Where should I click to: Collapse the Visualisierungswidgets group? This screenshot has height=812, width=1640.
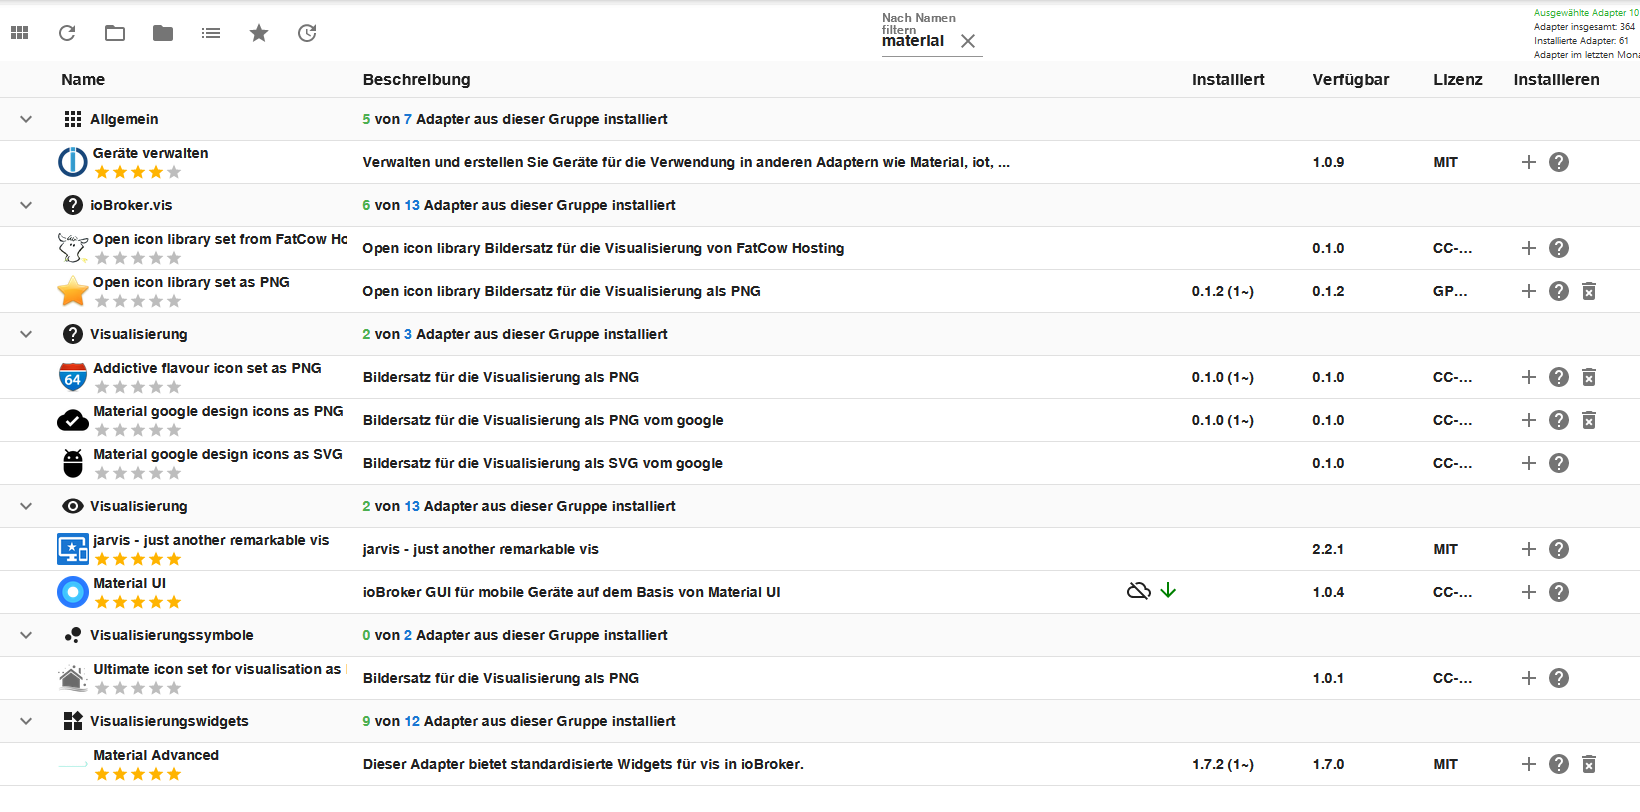(x=26, y=721)
